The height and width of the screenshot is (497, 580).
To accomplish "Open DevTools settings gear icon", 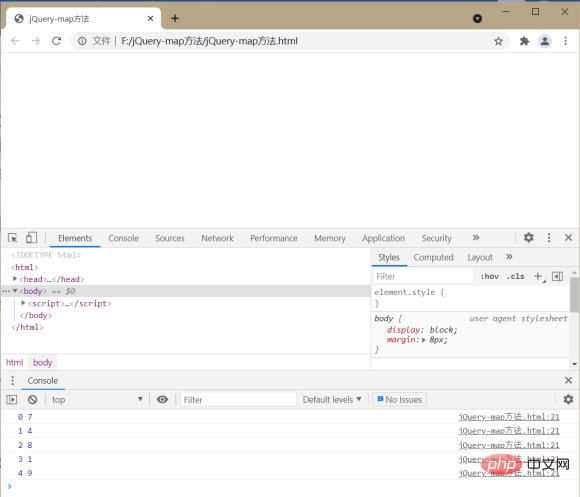I will (529, 237).
